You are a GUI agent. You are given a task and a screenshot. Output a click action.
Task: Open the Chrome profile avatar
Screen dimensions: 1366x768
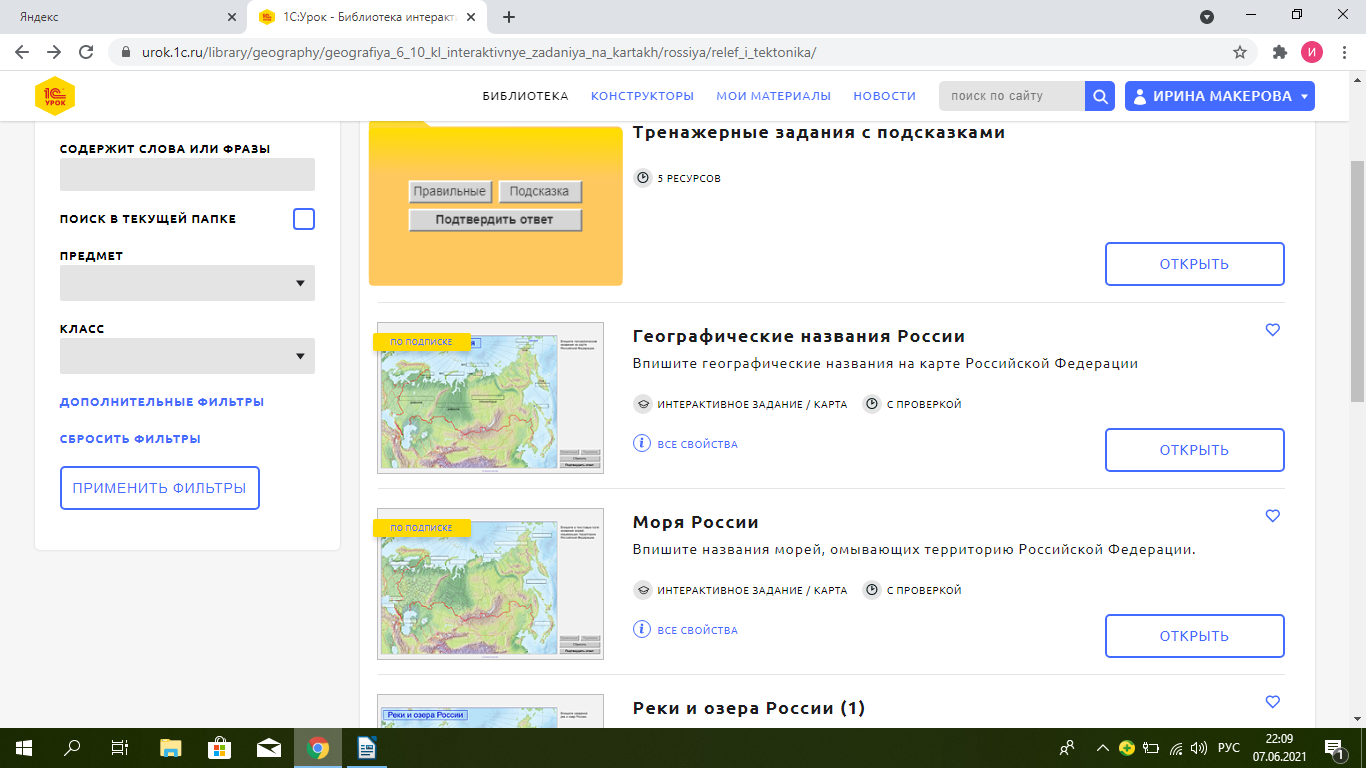(1312, 52)
